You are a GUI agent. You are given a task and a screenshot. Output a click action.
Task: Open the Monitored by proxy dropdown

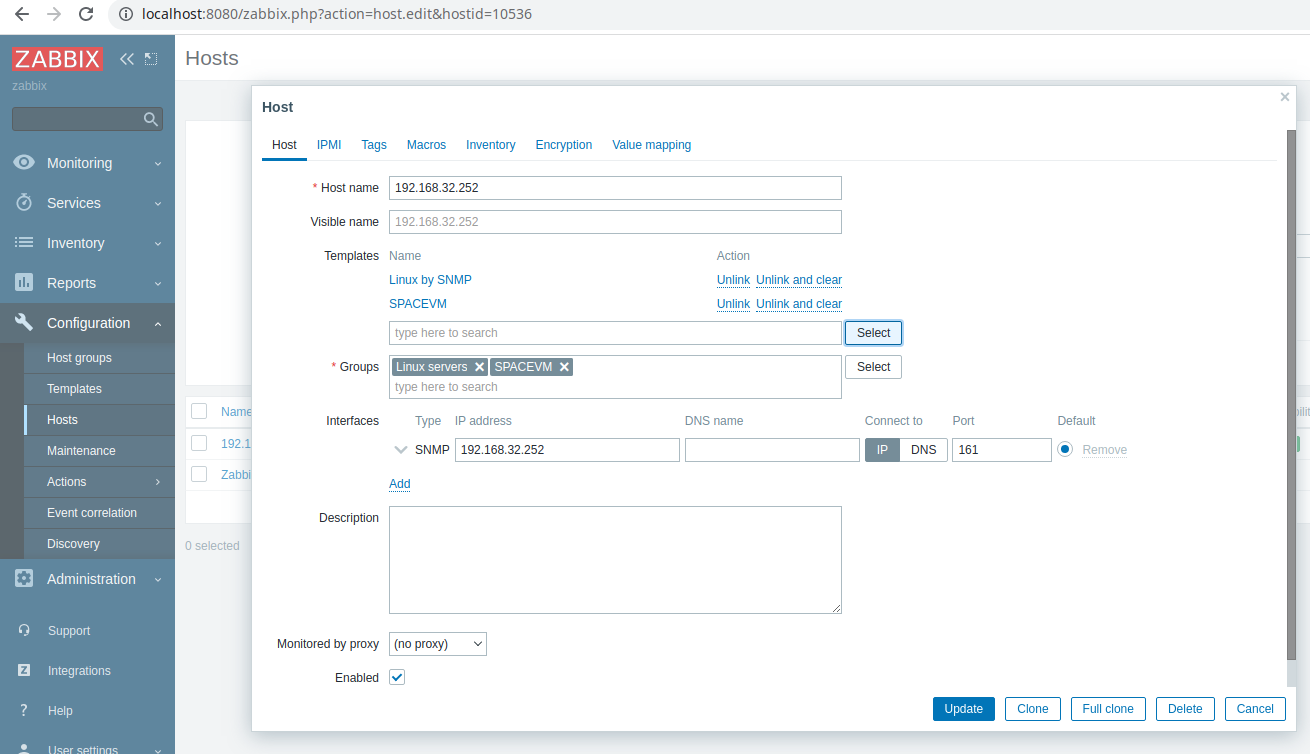click(x=438, y=644)
